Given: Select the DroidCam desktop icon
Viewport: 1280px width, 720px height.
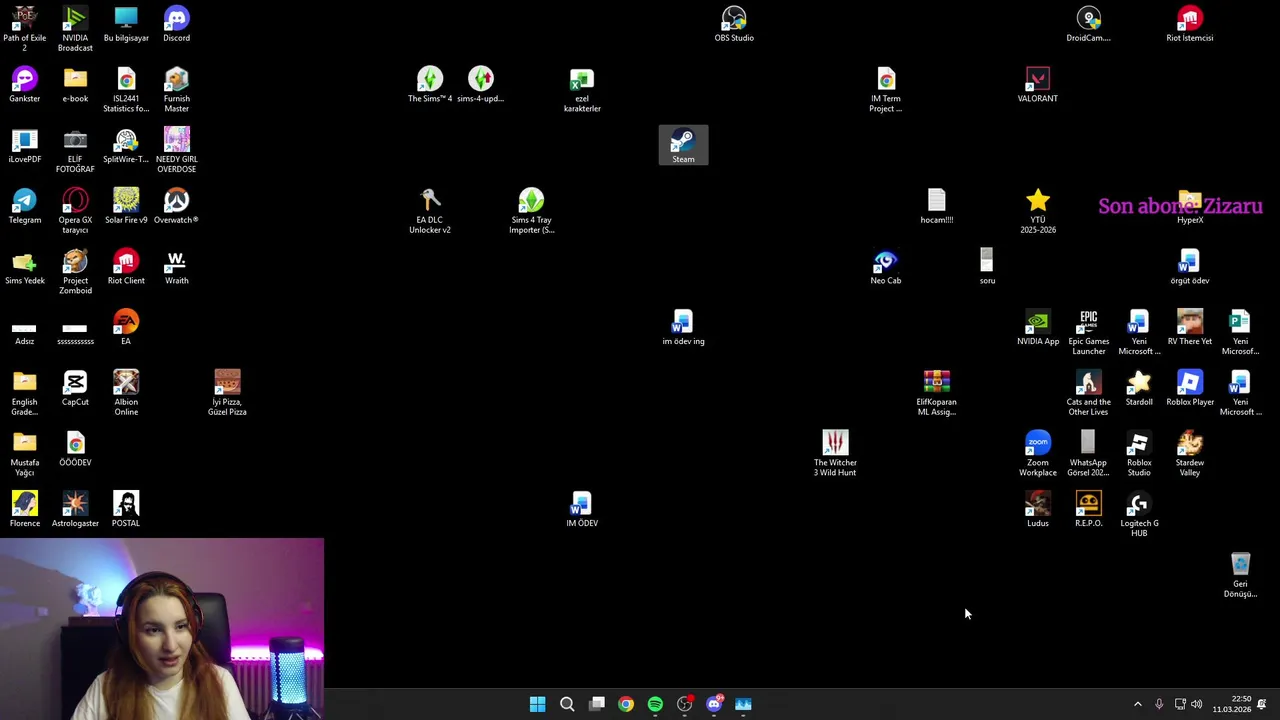Looking at the screenshot, I should (x=1088, y=24).
